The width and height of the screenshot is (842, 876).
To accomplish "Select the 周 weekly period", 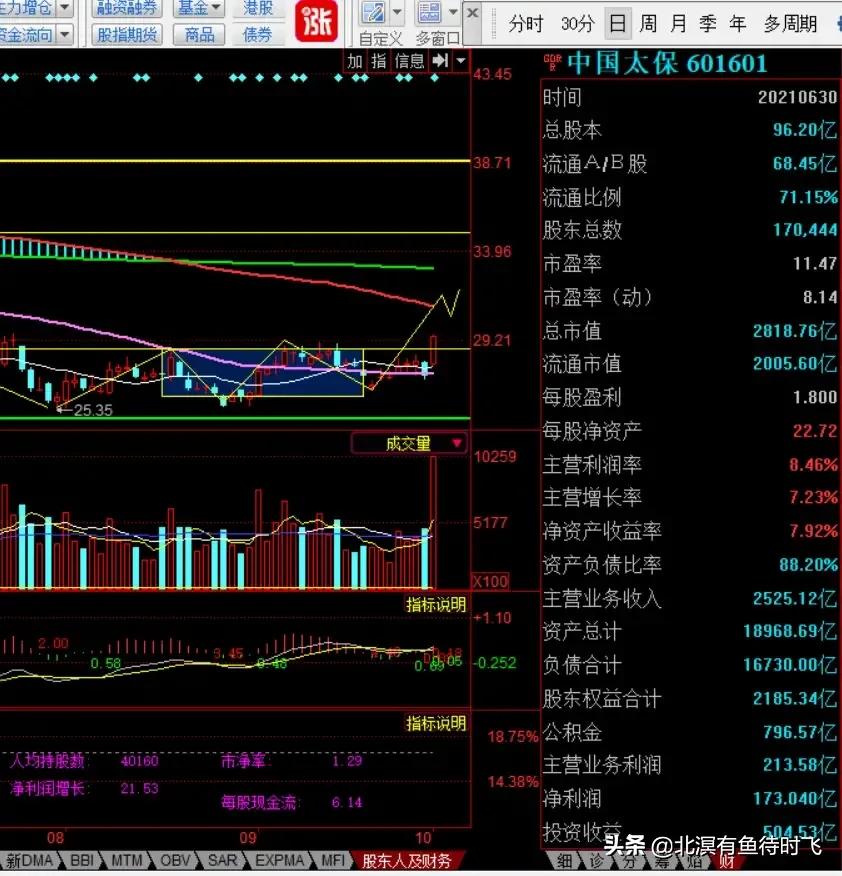I will tap(648, 24).
